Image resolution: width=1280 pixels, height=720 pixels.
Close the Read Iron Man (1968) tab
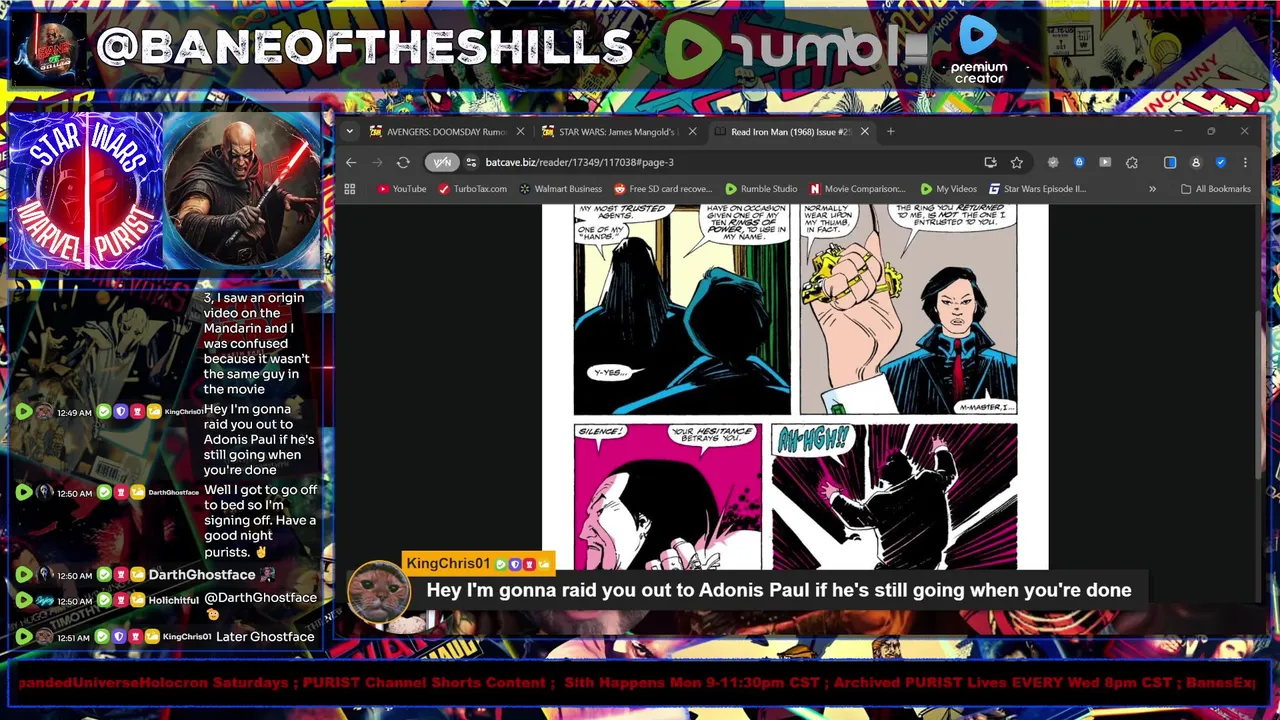pos(864,131)
